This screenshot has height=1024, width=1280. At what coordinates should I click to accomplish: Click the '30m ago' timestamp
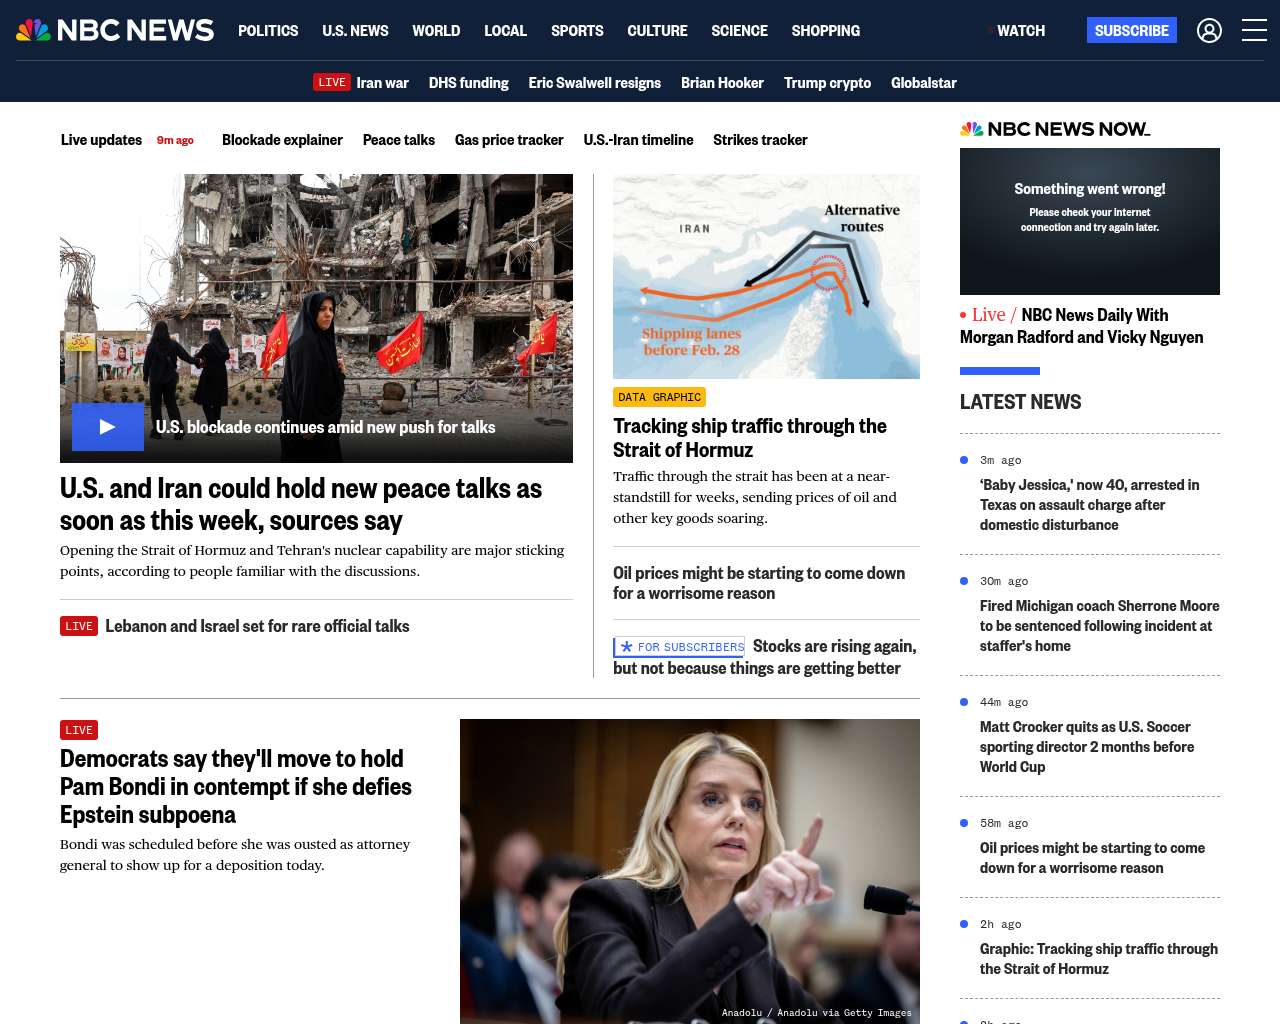pos(1004,581)
